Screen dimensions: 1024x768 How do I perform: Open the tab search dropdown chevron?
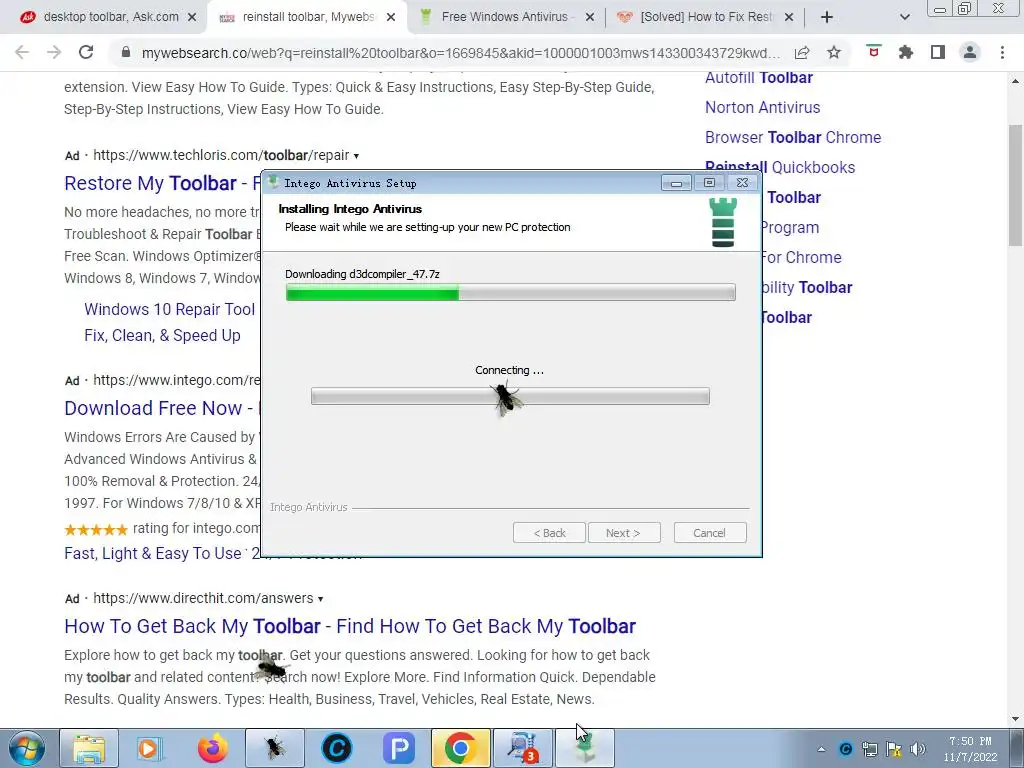click(904, 17)
